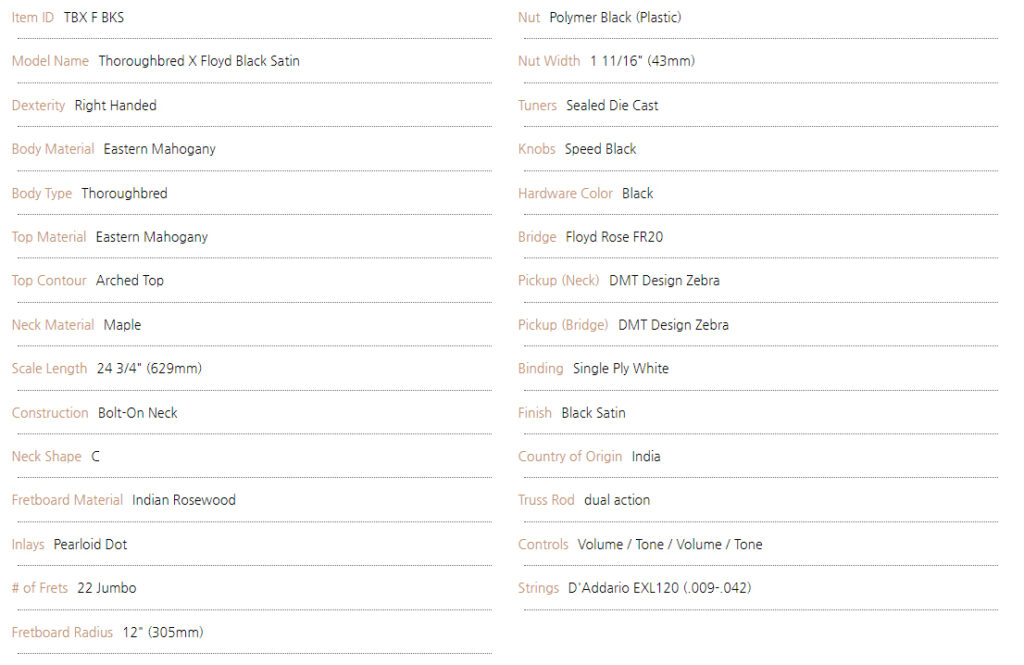The image size is (1024, 665).
Task: Select the Model Name Thoroughbred X Floyd Black Satin
Action: click(199, 61)
